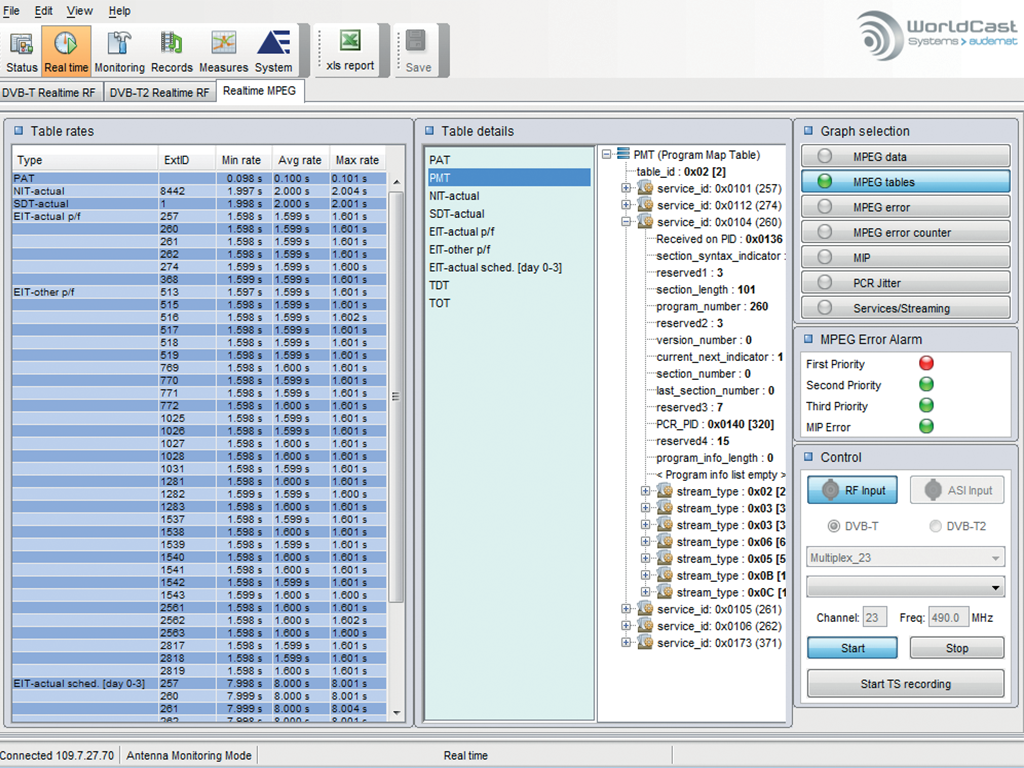The width and height of the screenshot is (1024, 768).
Task: Open the Records icon
Action: 171,50
